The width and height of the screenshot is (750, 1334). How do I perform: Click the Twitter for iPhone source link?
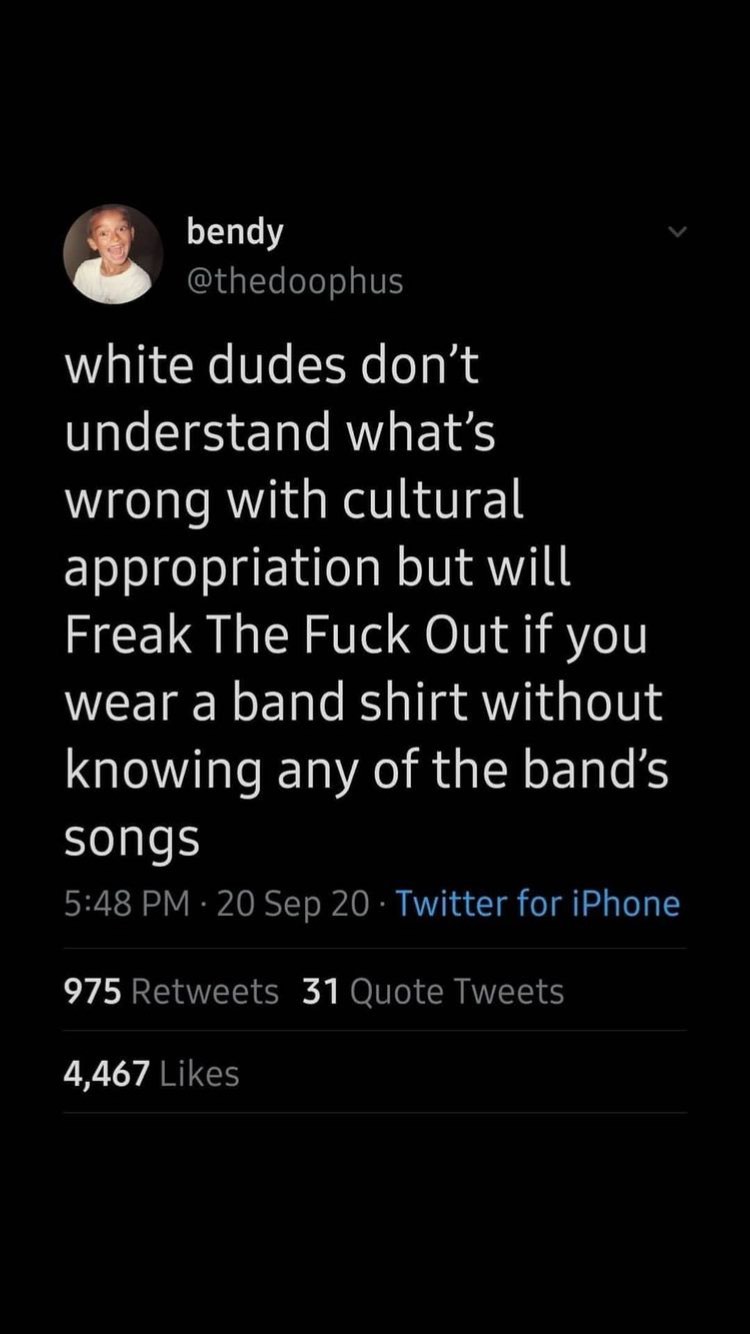click(538, 904)
